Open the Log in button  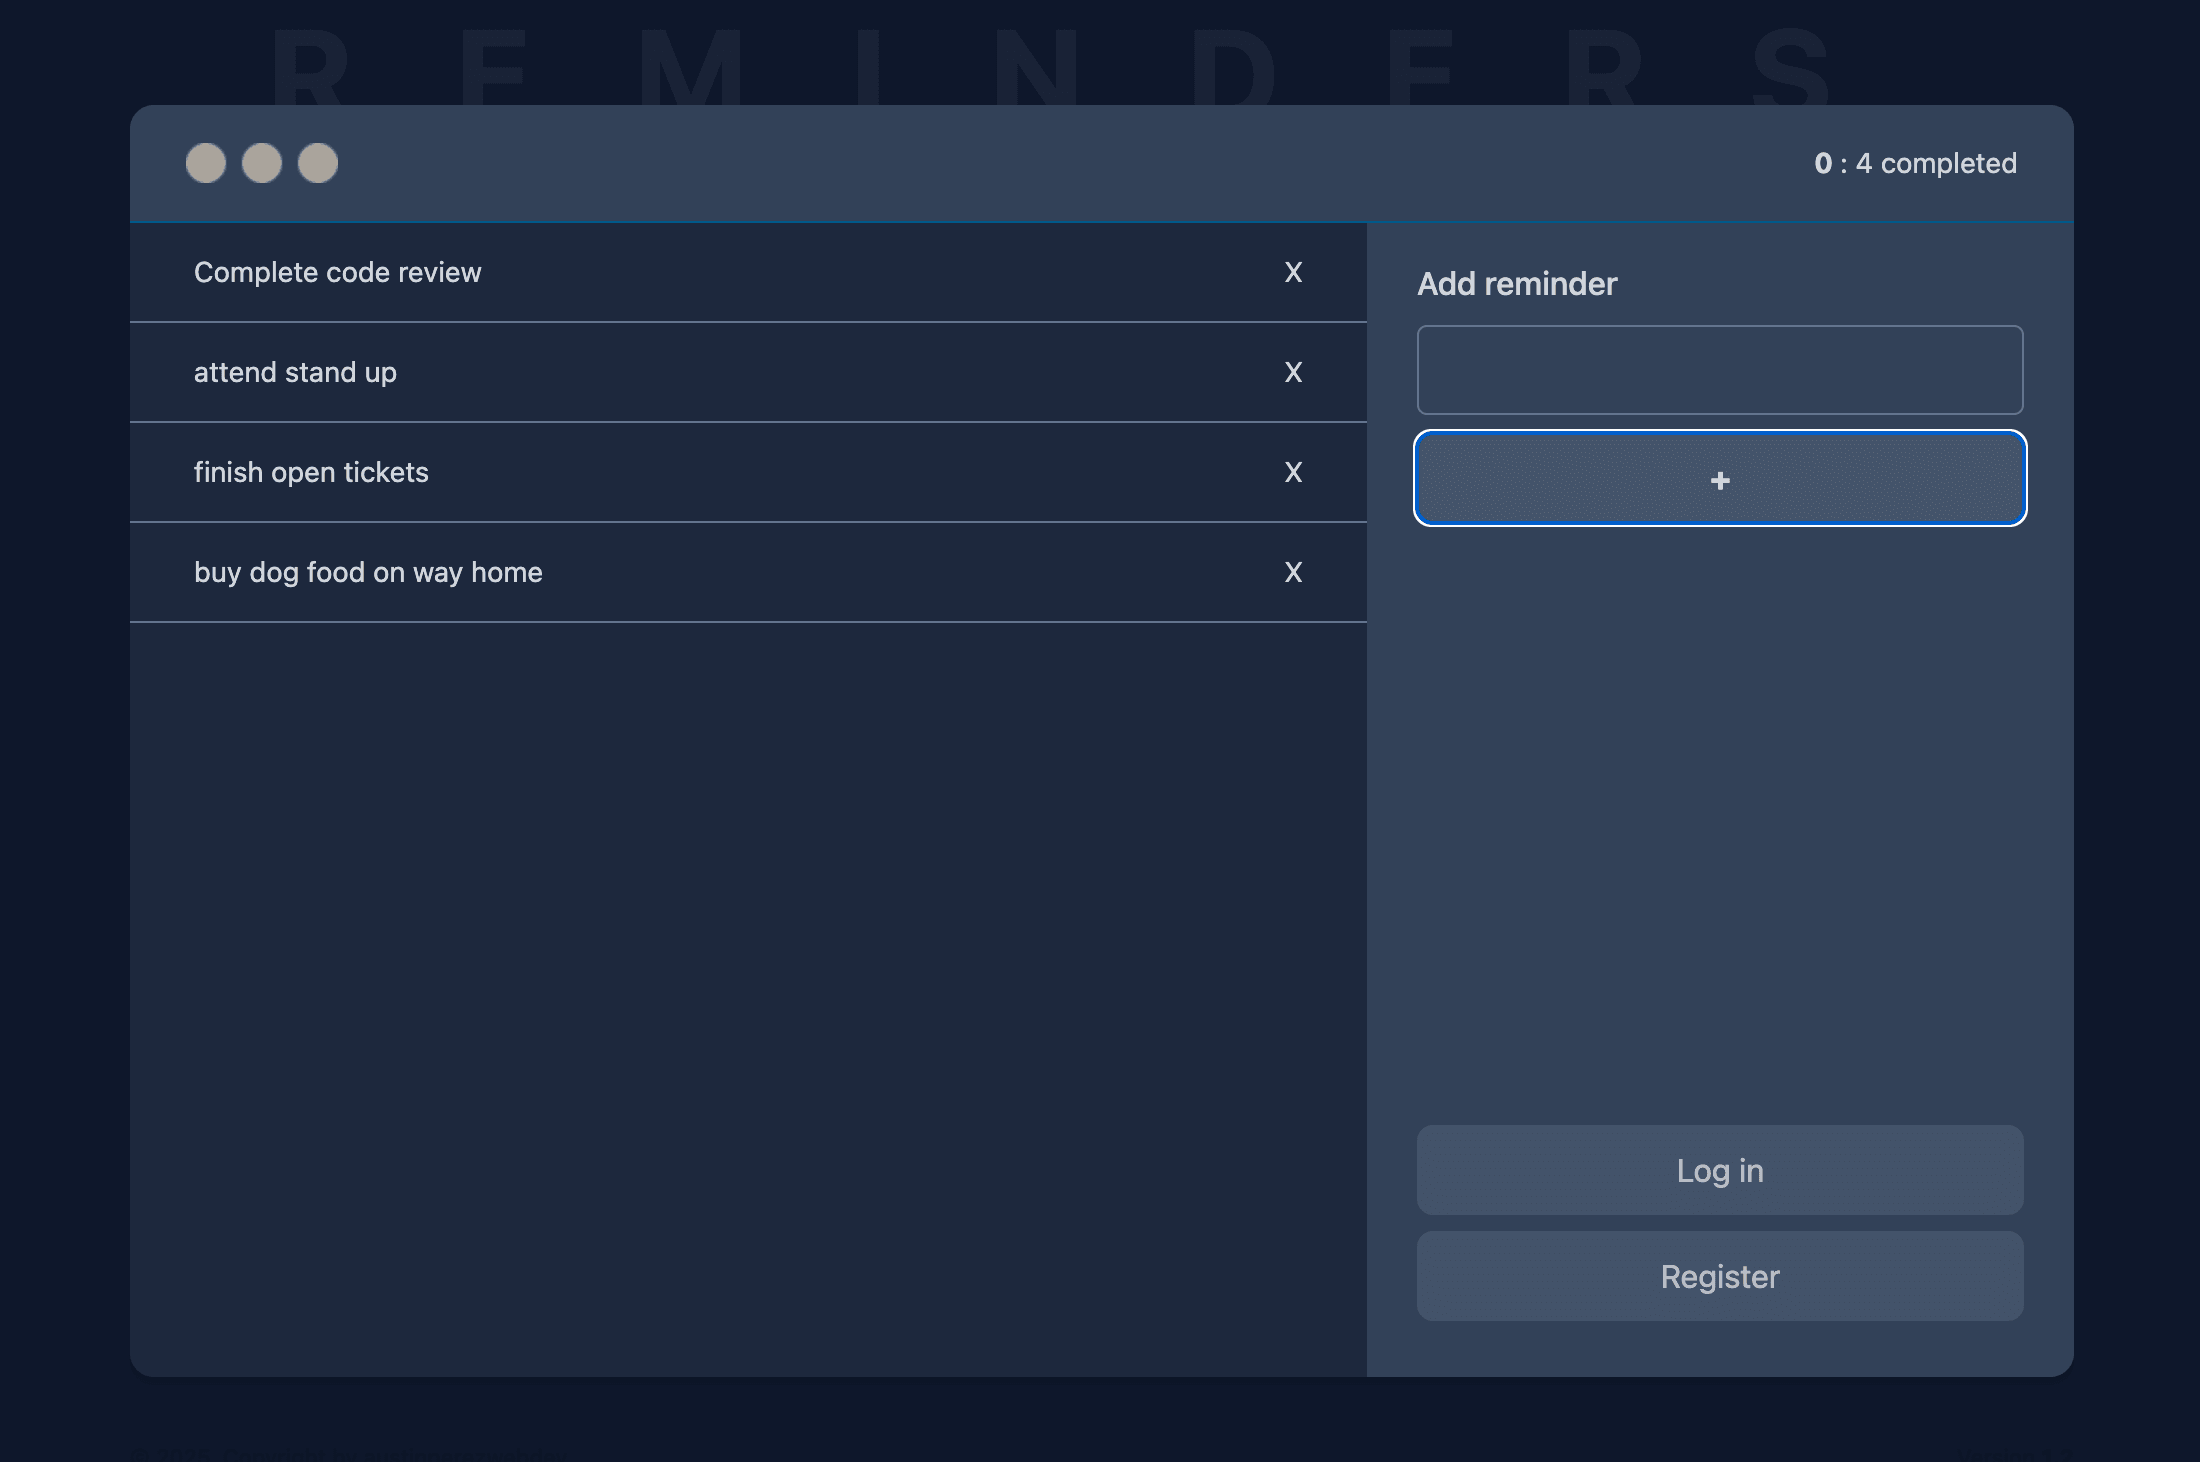click(x=1719, y=1170)
